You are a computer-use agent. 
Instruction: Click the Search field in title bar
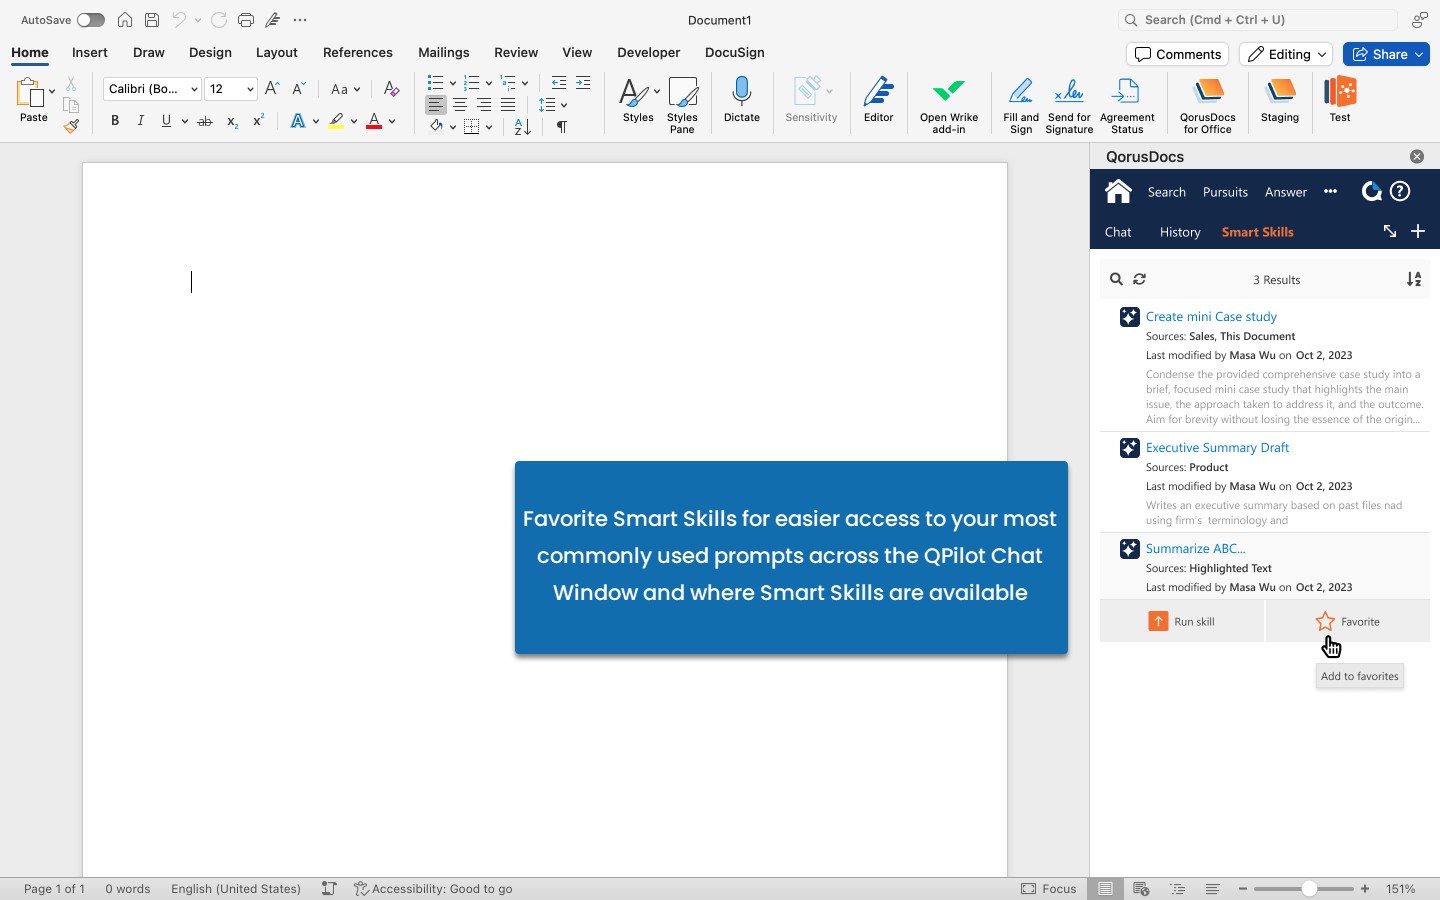[1258, 20]
